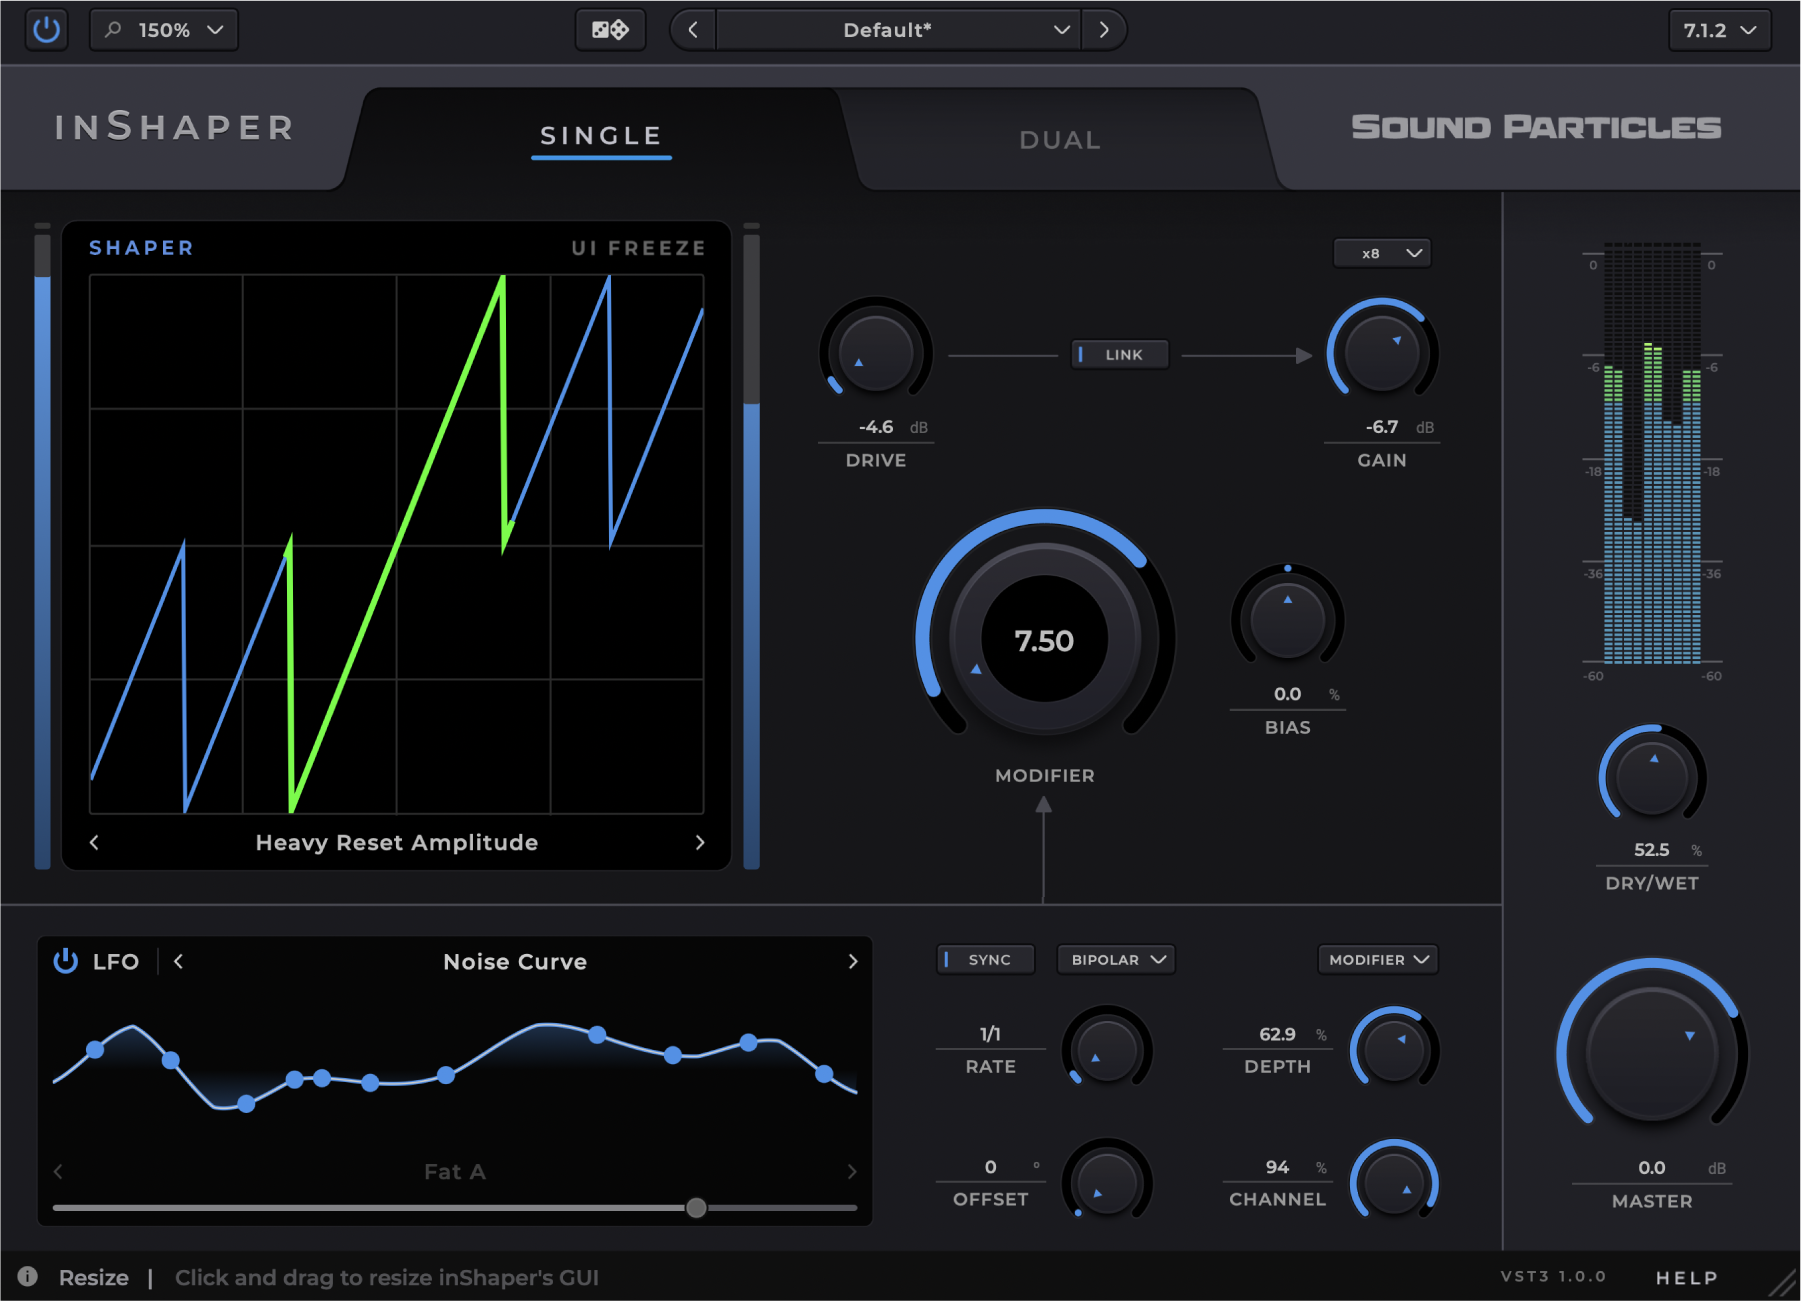The height and width of the screenshot is (1301, 1801).
Task: Click the randomize dice icon
Action: (610, 30)
